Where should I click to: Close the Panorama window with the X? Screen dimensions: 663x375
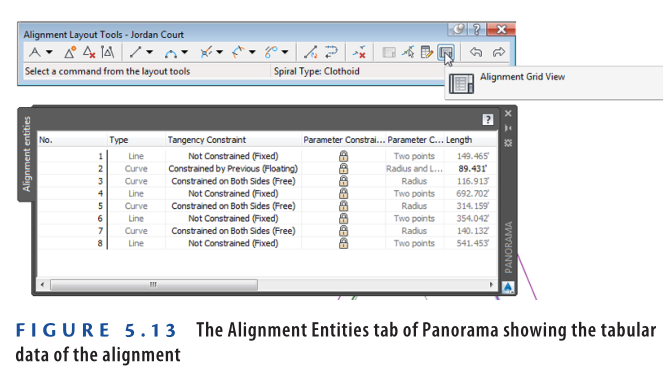pyautogui.click(x=508, y=113)
